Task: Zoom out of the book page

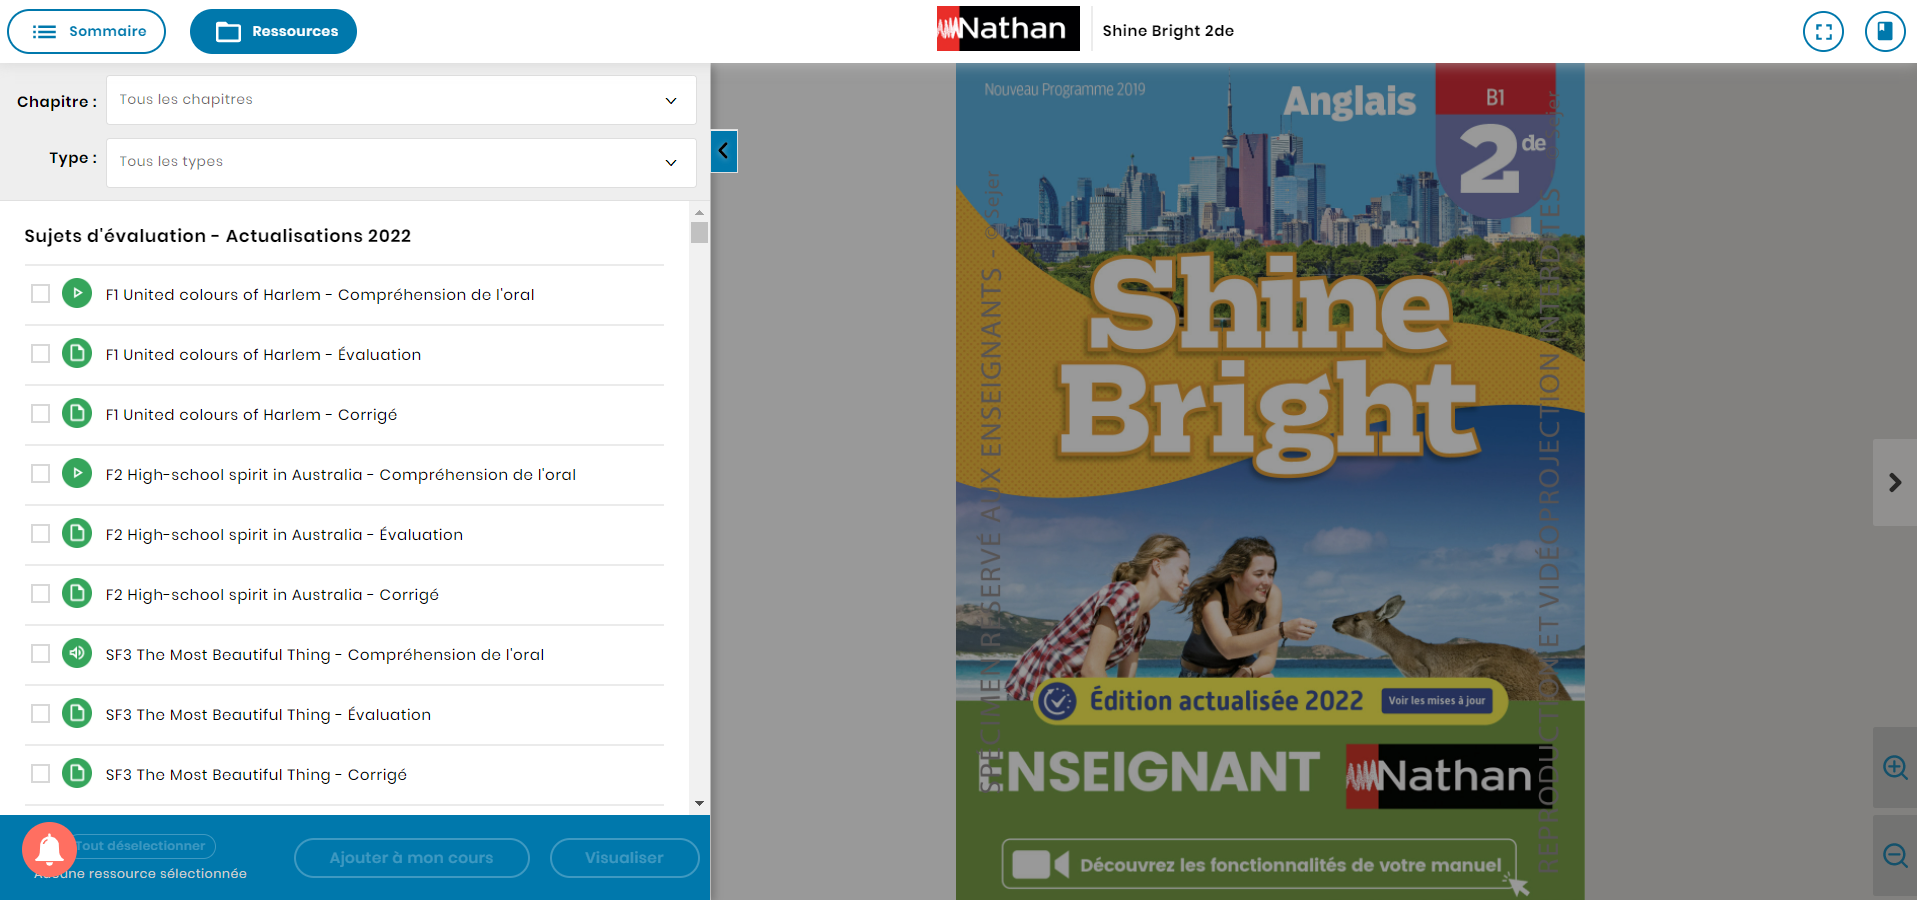Action: click(x=1895, y=855)
